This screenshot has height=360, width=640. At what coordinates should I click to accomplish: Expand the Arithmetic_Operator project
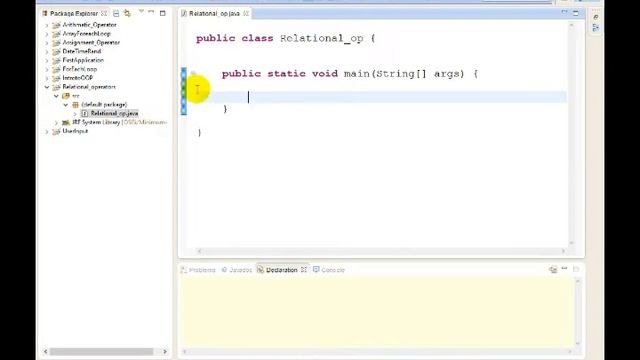click(47, 25)
